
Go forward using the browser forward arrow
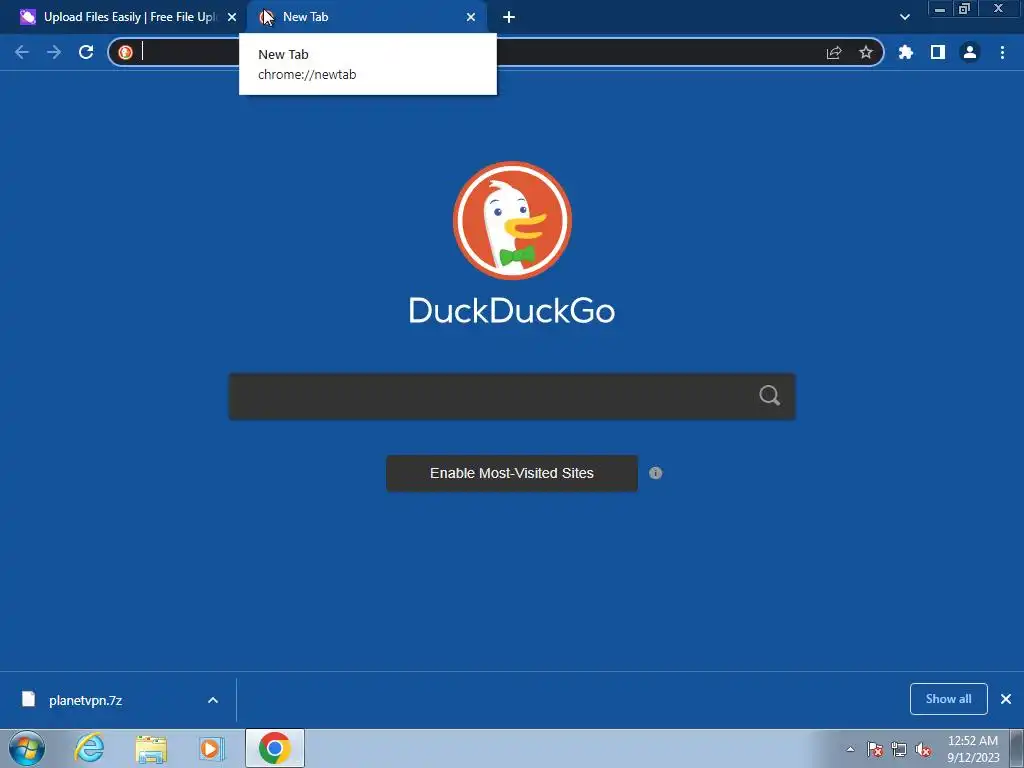coord(54,52)
